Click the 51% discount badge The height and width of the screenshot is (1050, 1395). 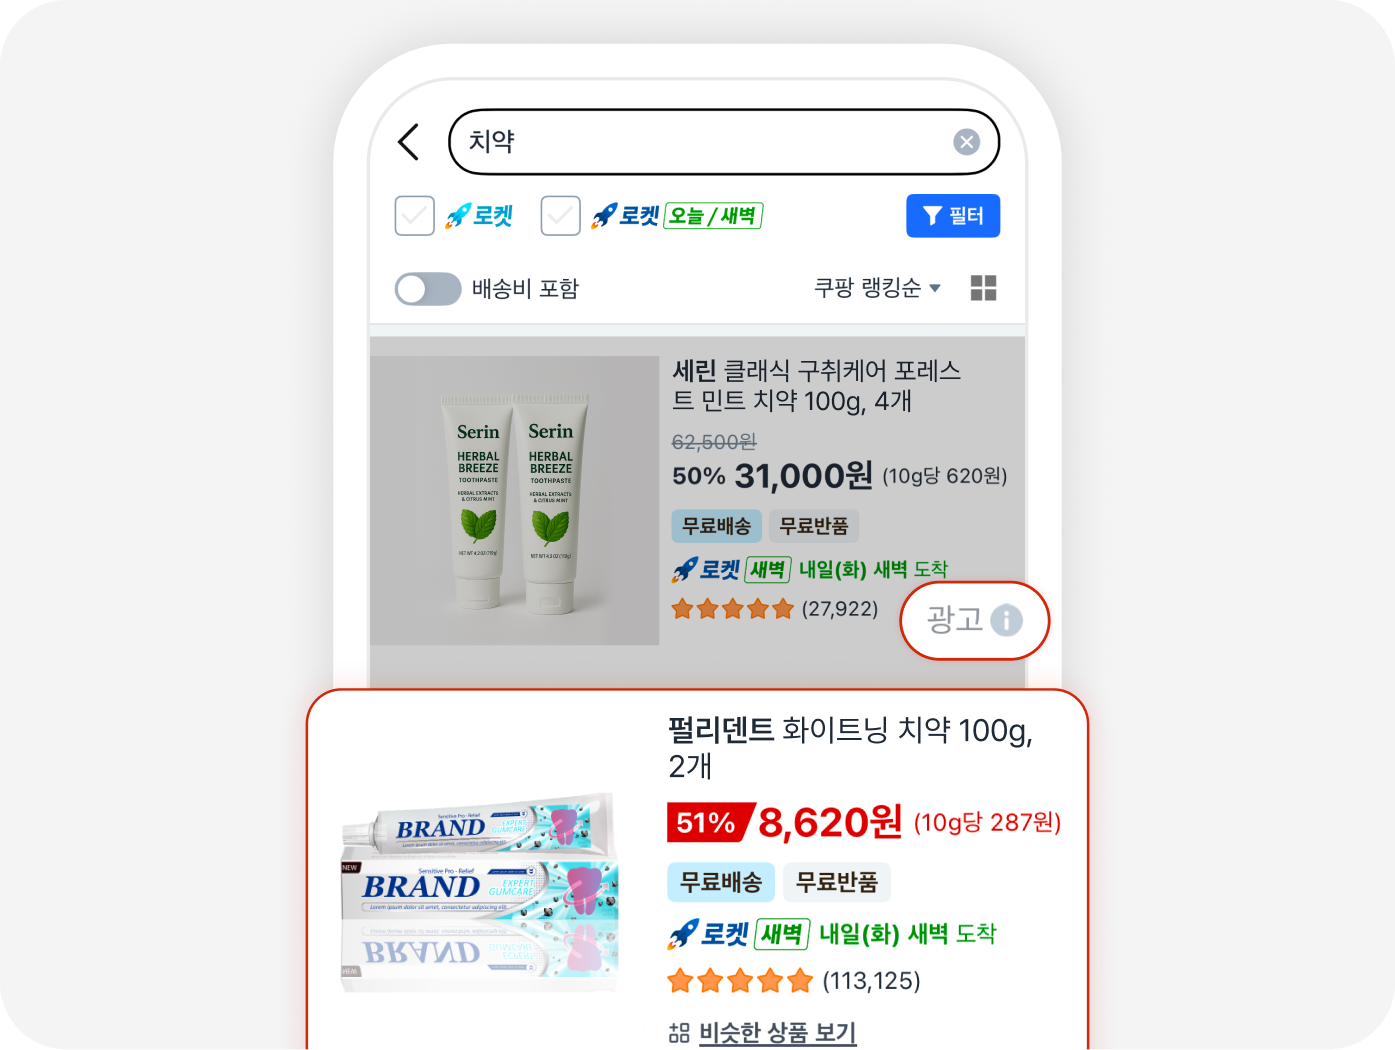708,823
